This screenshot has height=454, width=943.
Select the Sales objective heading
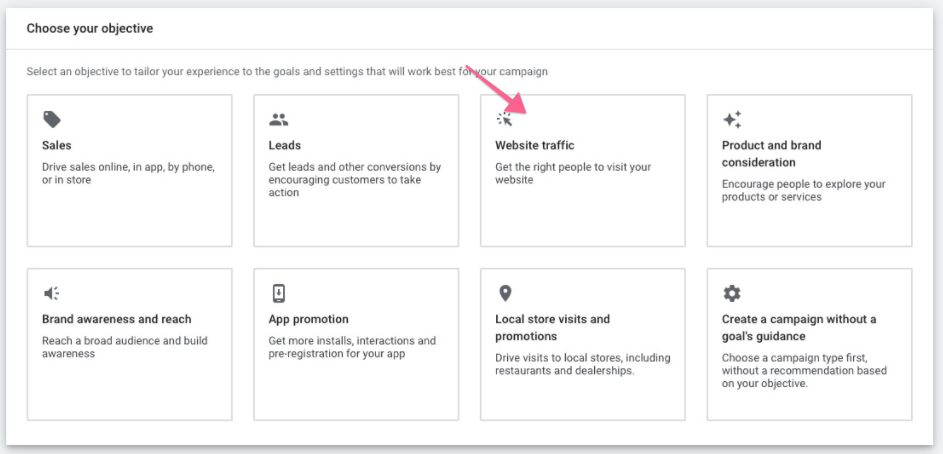pyautogui.click(x=57, y=146)
